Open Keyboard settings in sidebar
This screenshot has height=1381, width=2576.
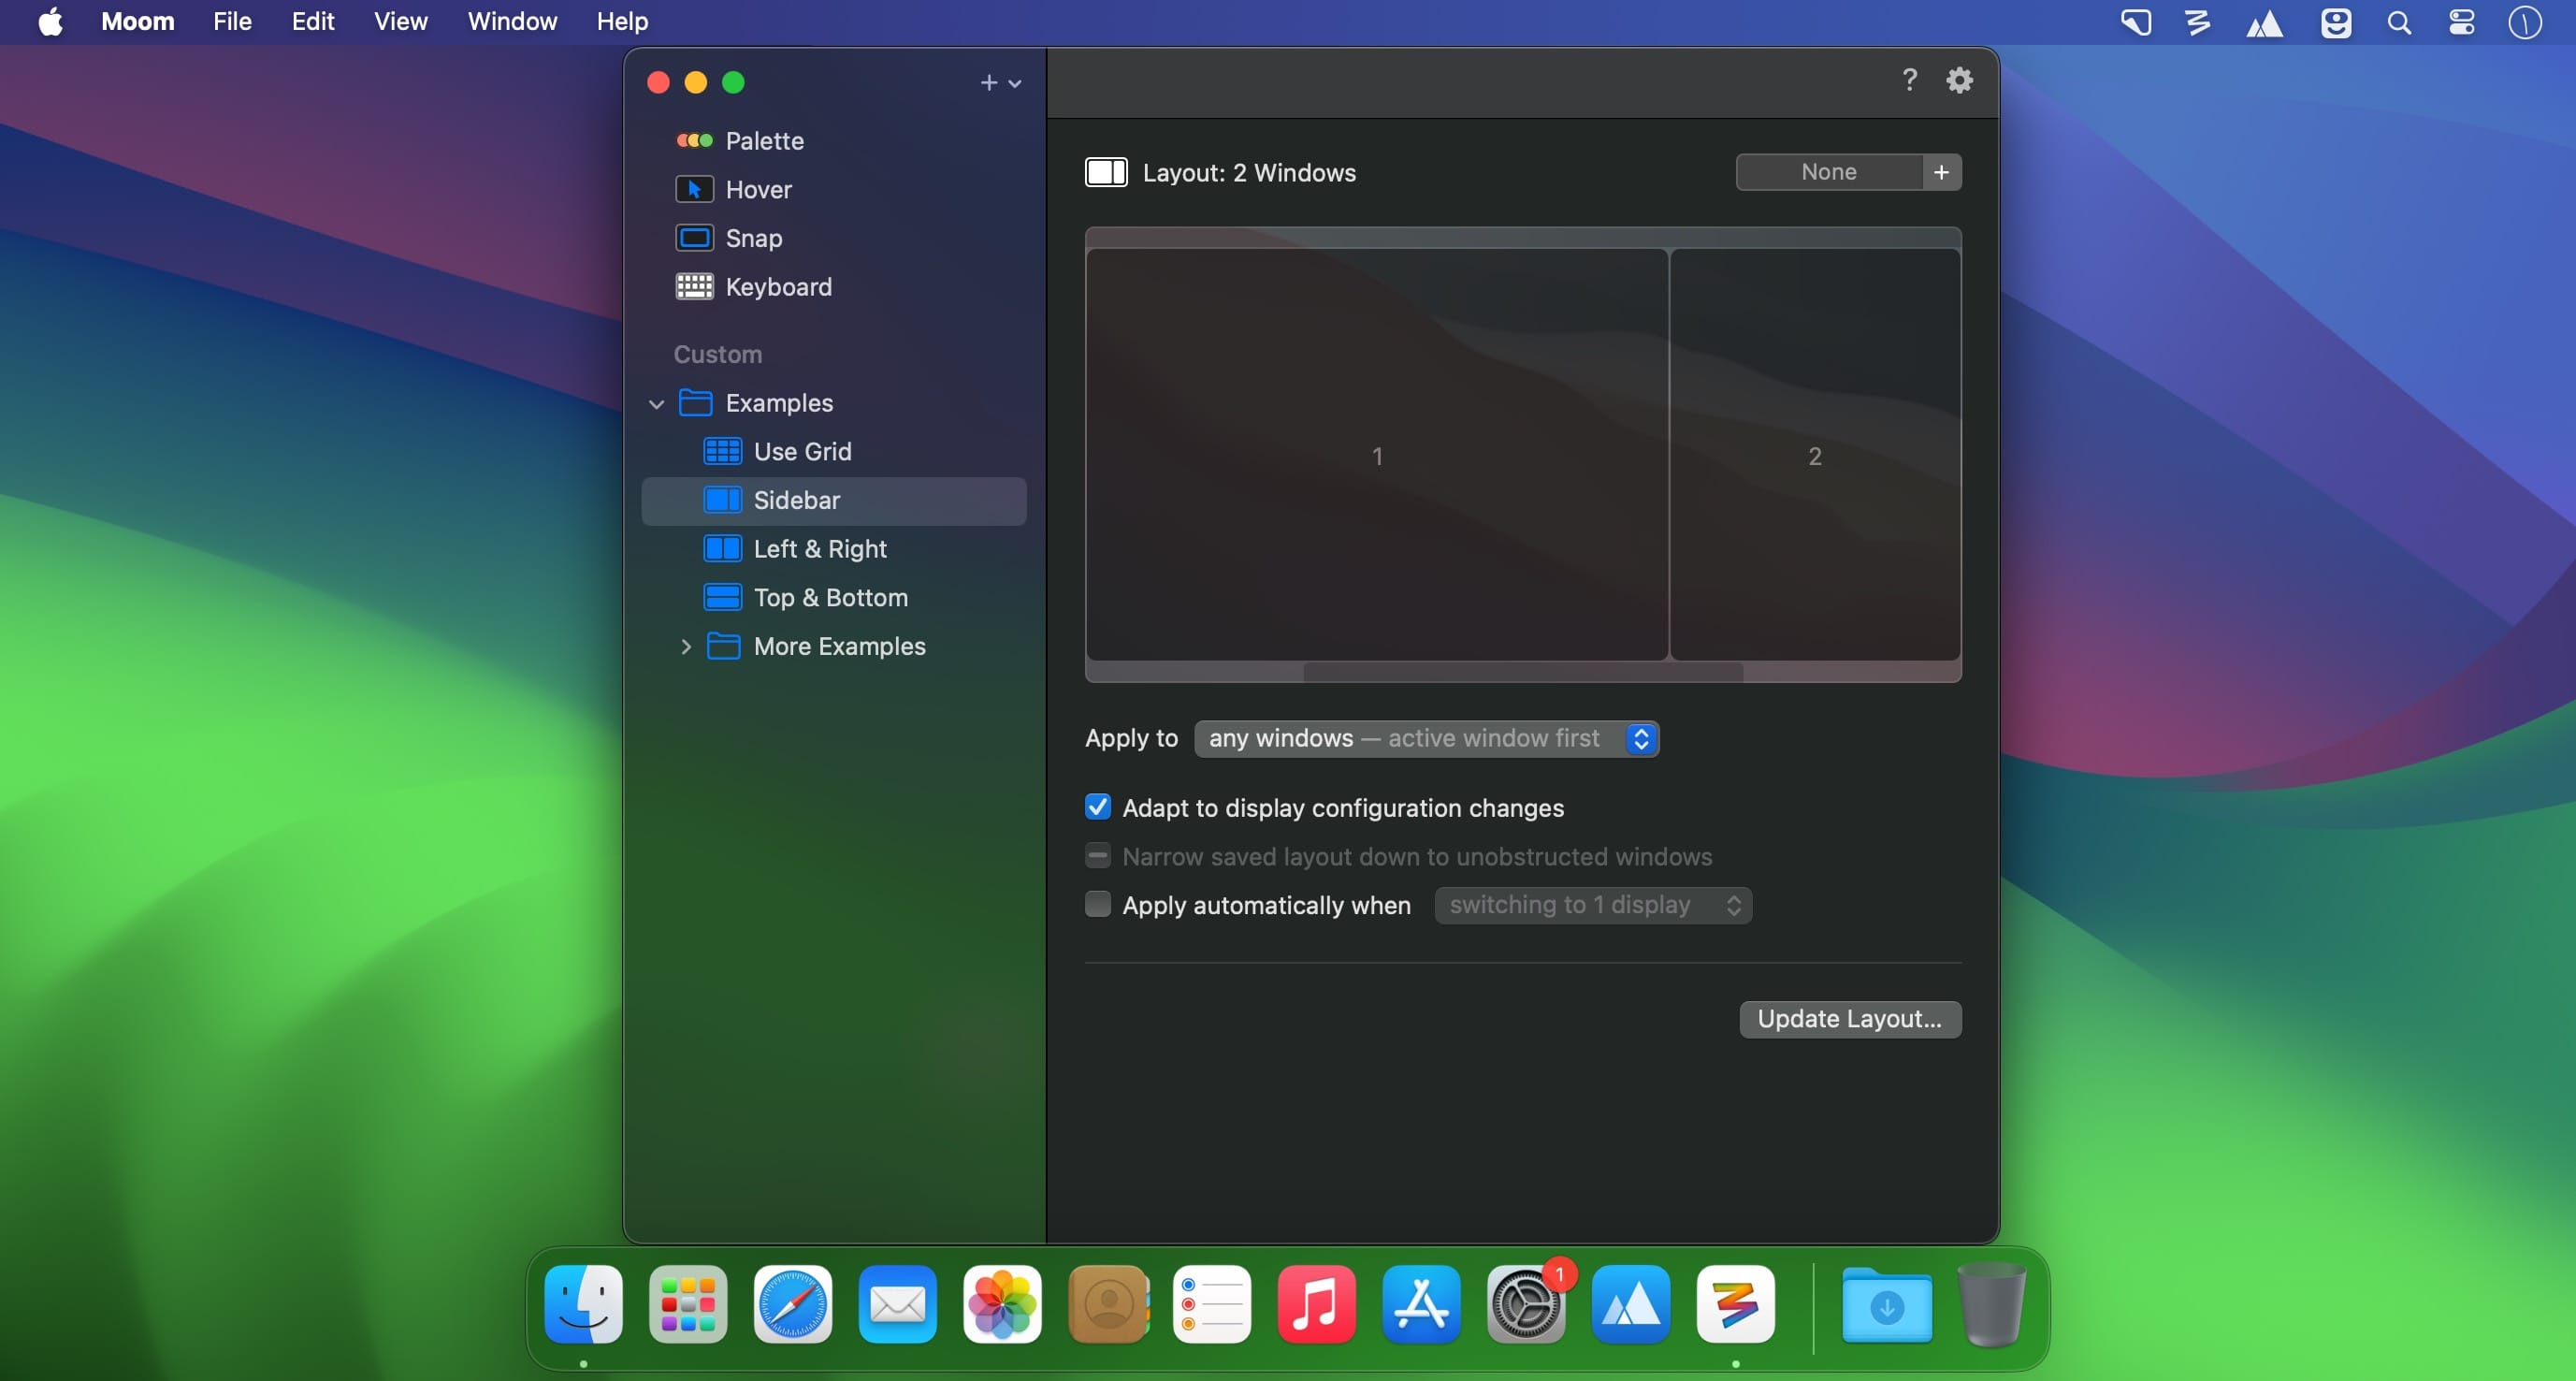tap(777, 287)
